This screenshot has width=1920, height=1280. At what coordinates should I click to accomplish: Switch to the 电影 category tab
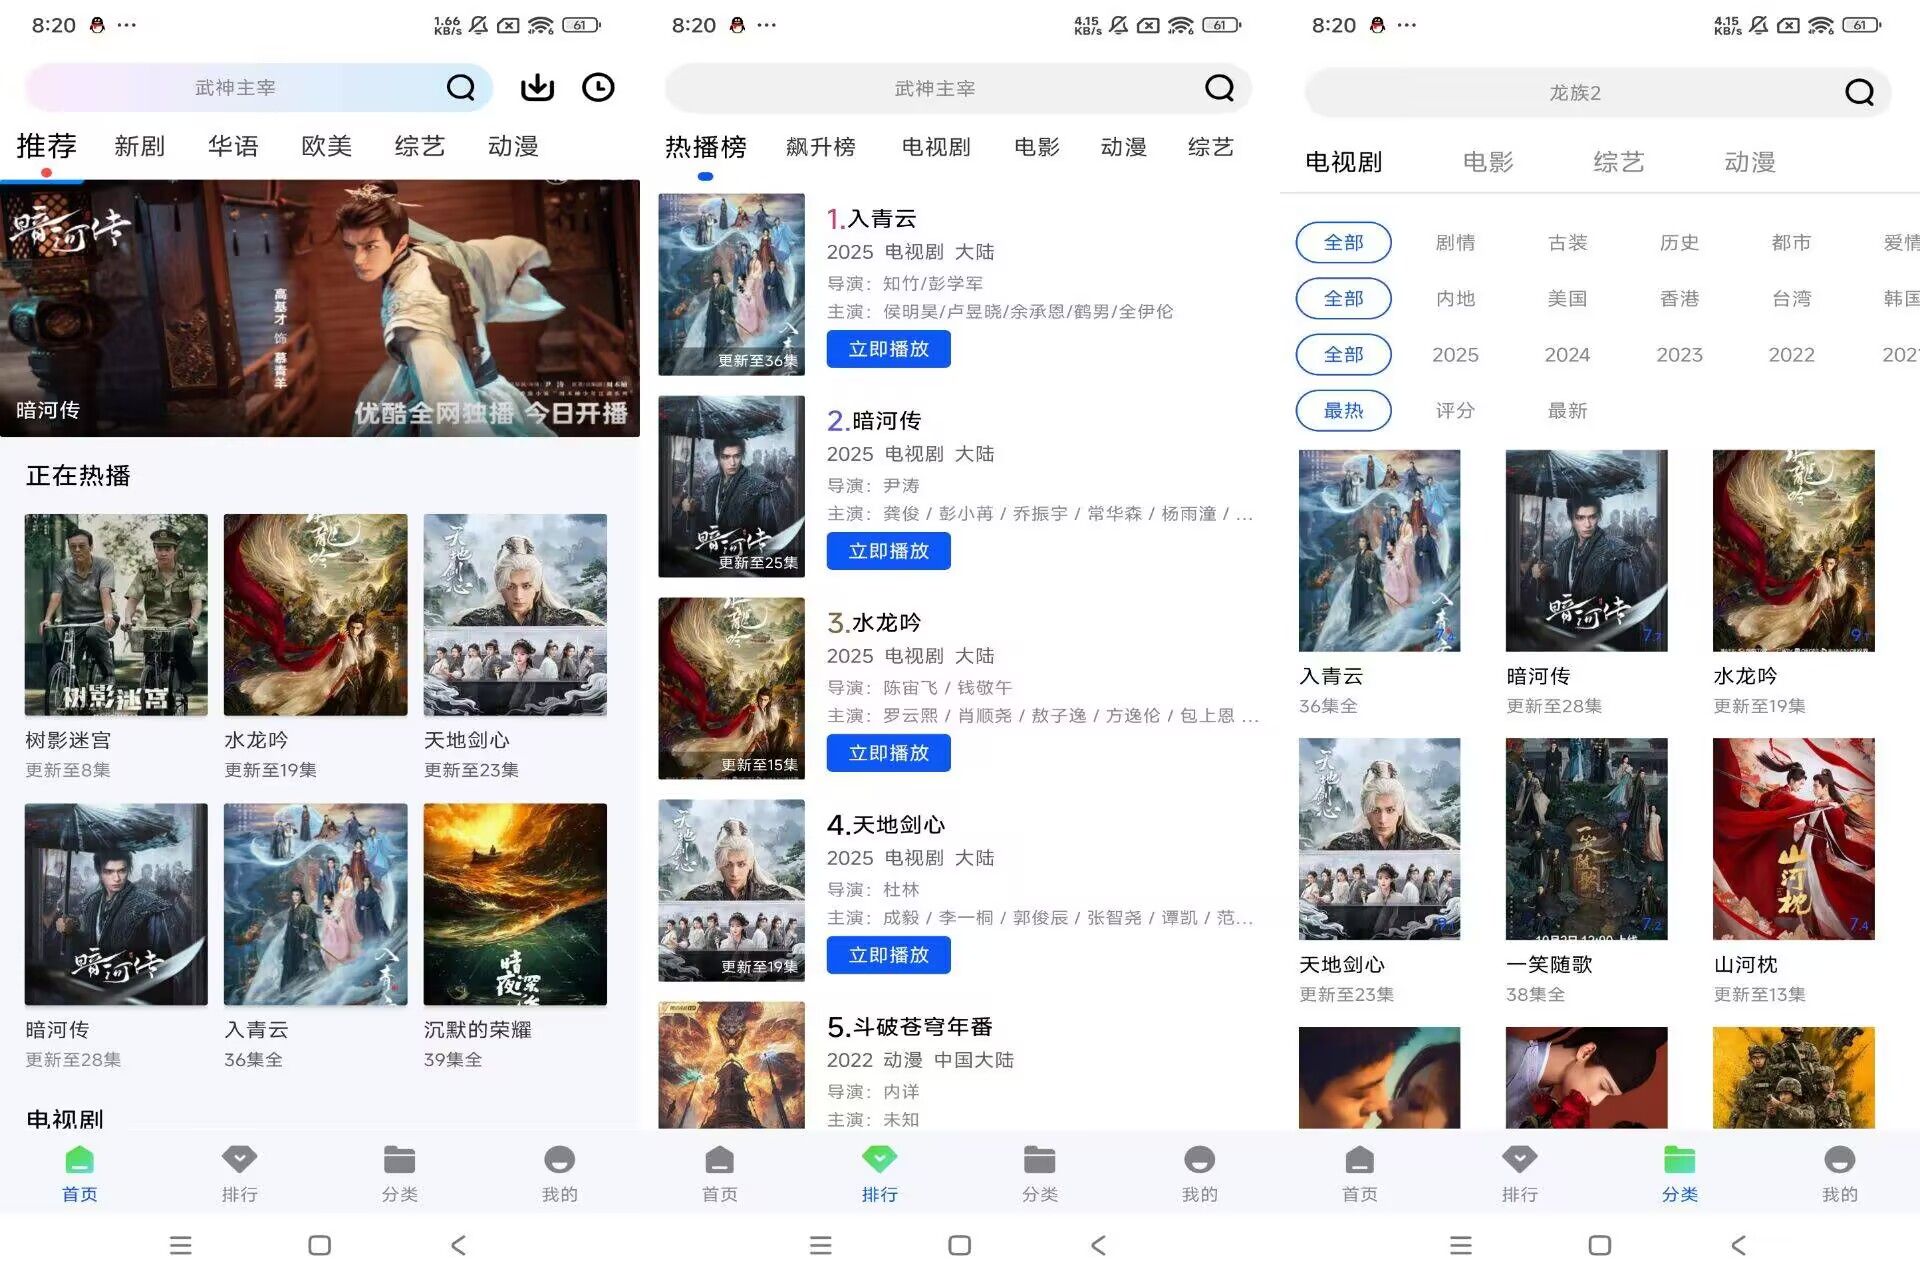tap(1487, 161)
